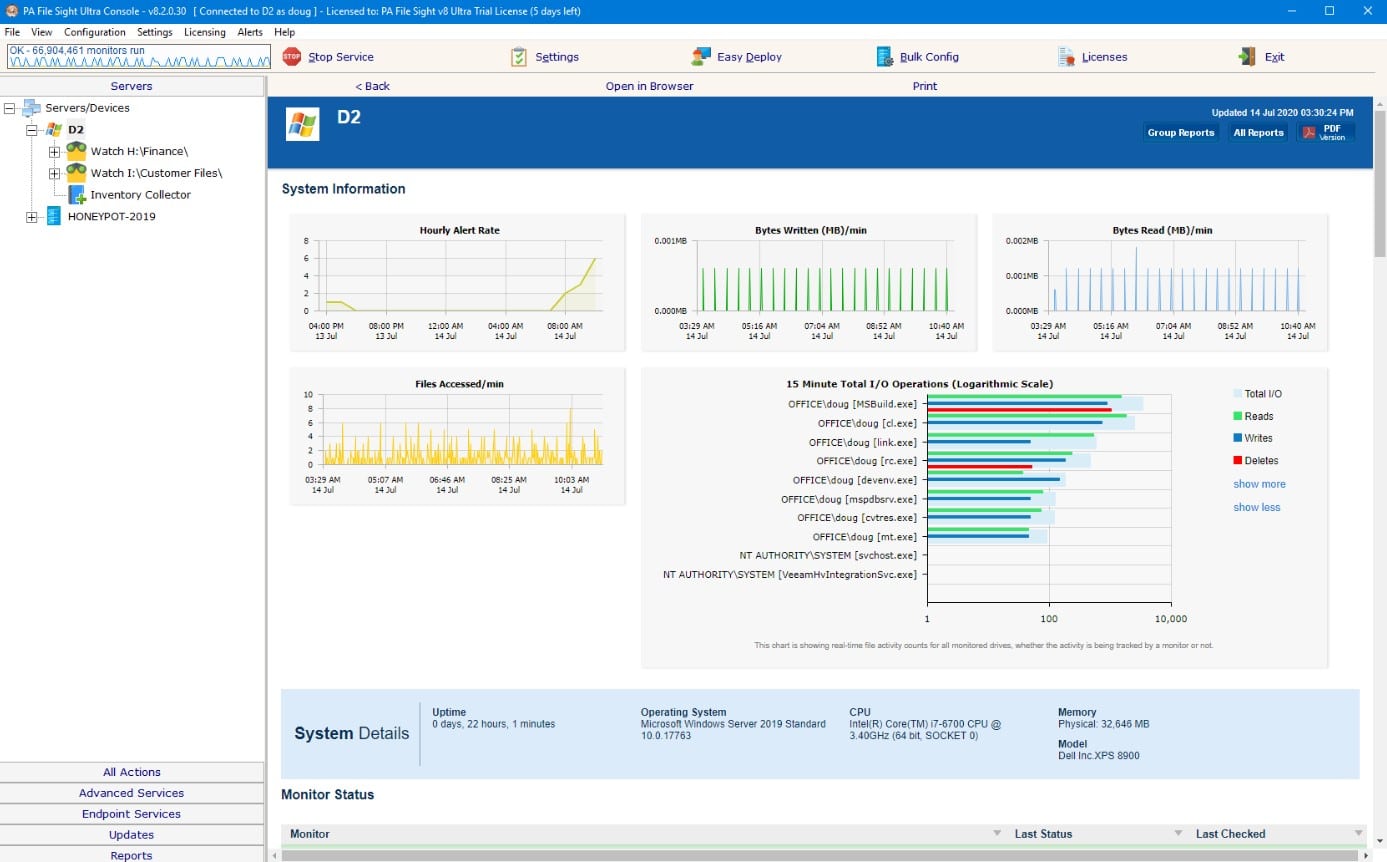Open the File menu
Screen dimensions: 1387x862
(12, 32)
